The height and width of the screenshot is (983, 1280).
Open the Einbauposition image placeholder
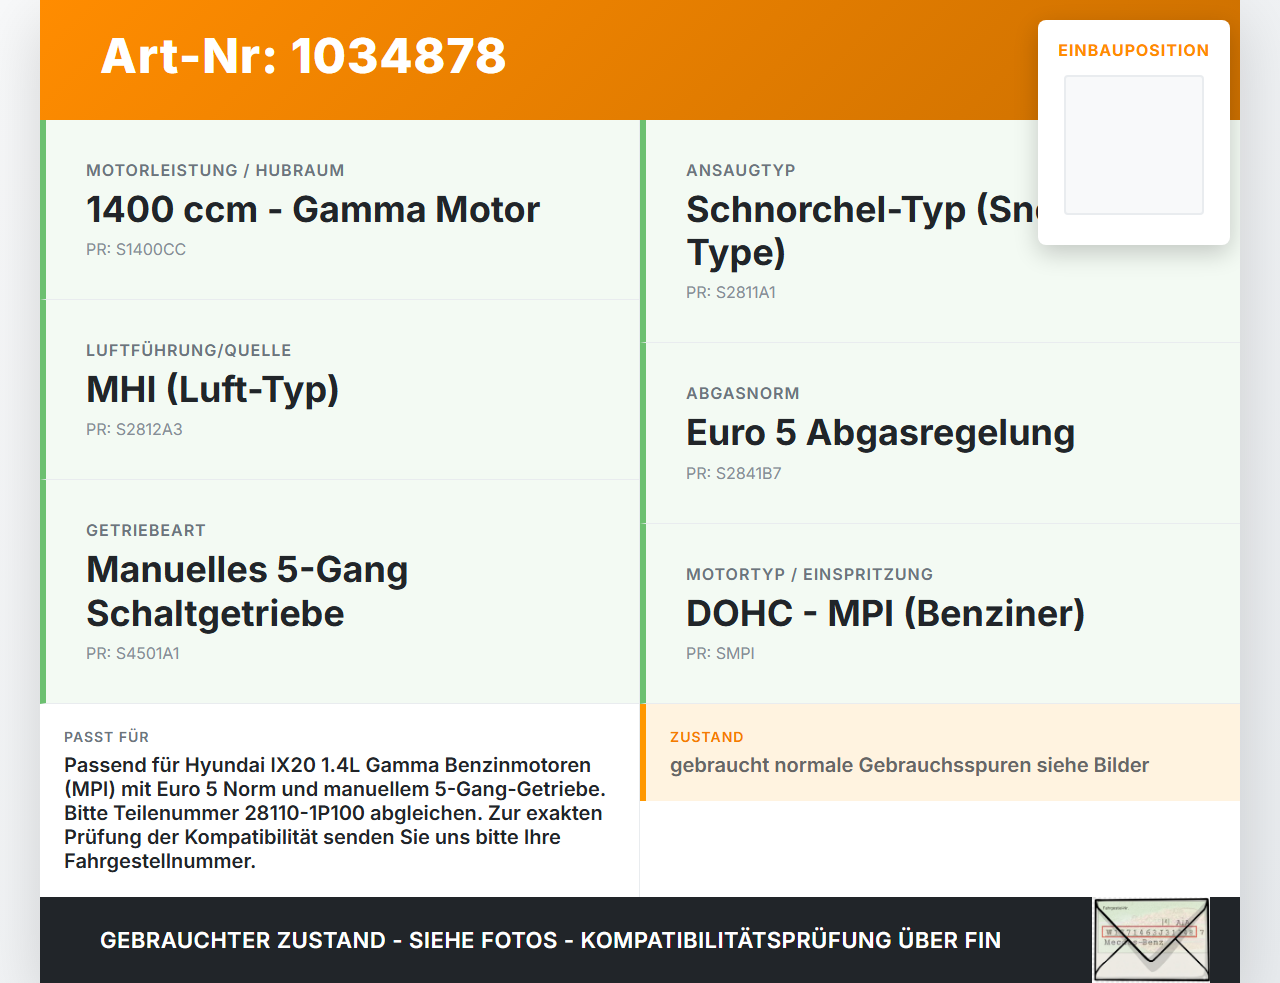click(1134, 145)
